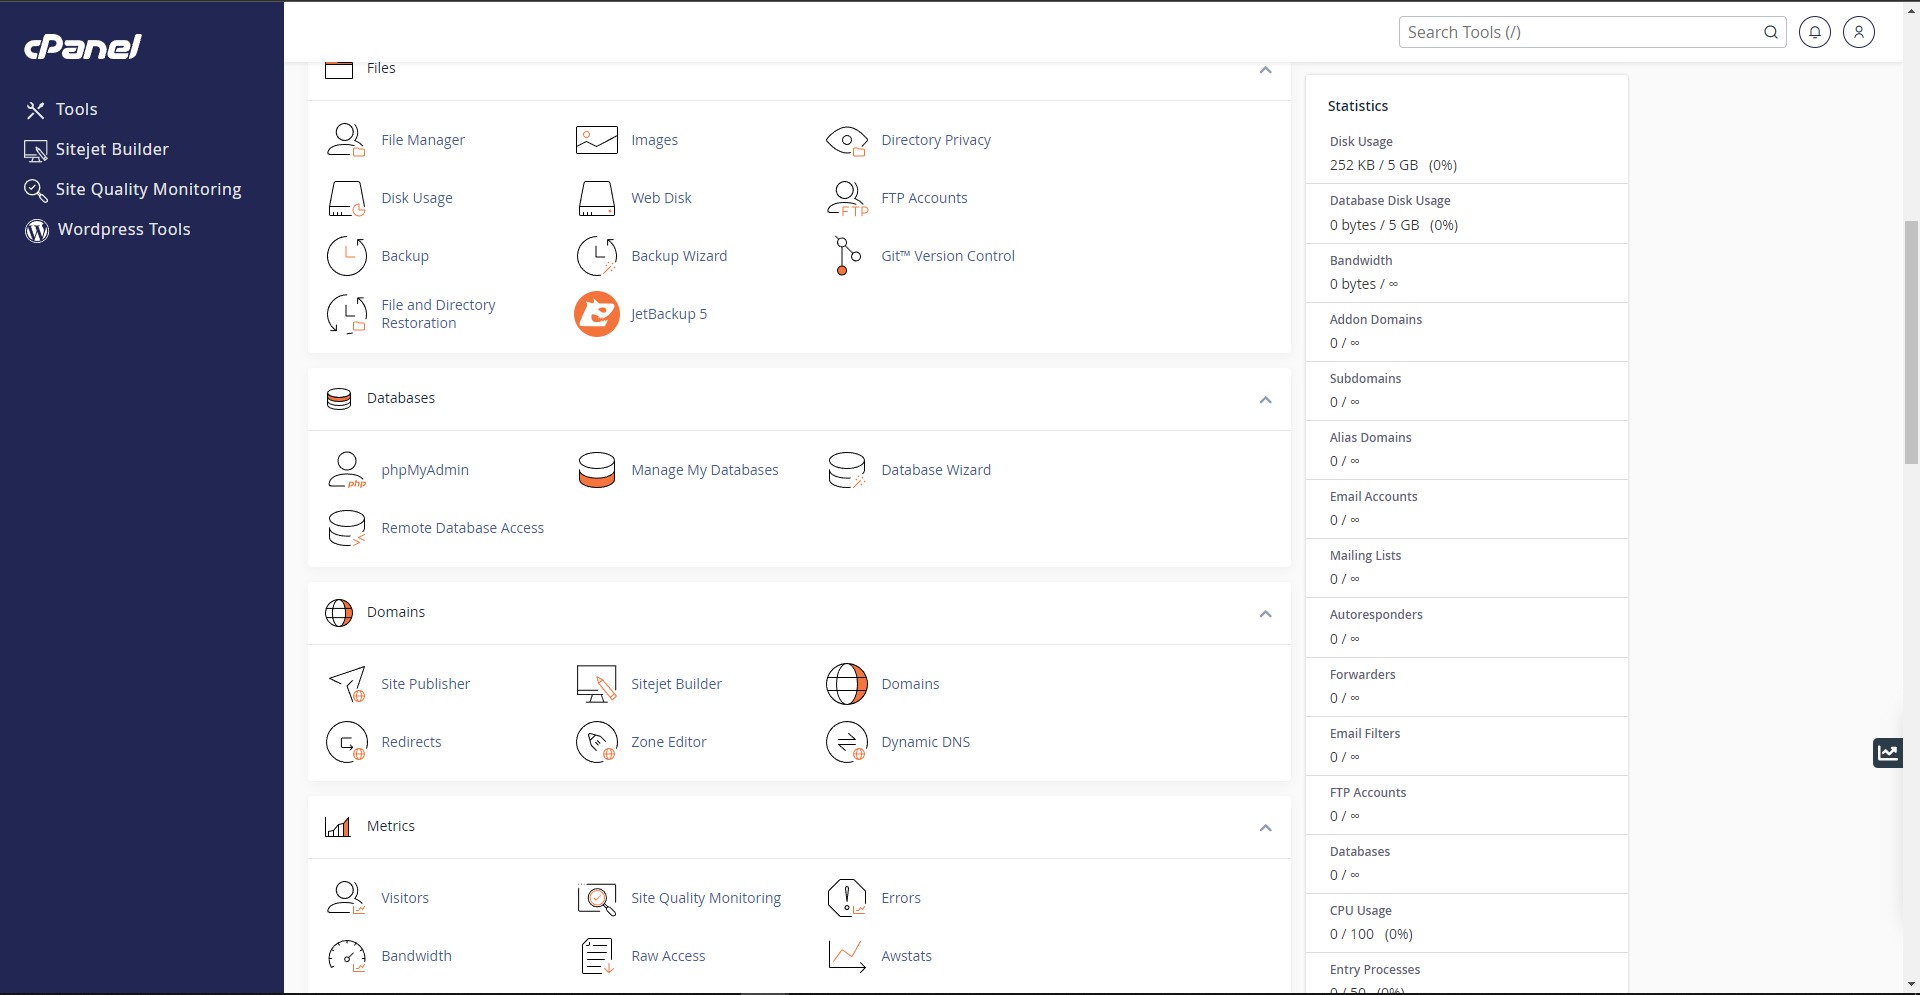Viewport: 1920px width, 995px height.
Task: Open the notifications bell icon
Action: [1815, 32]
